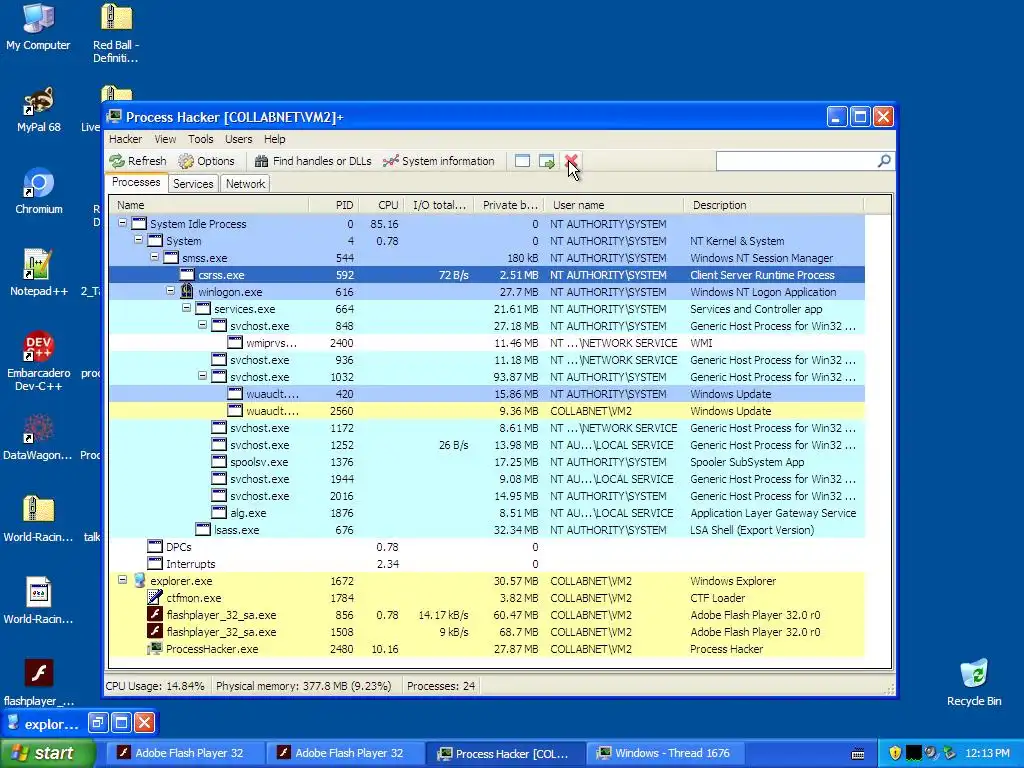Image resolution: width=1024 pixels, height=768 pixels.
Task: Select the ctfmon.exe icon
Action: 155,598
